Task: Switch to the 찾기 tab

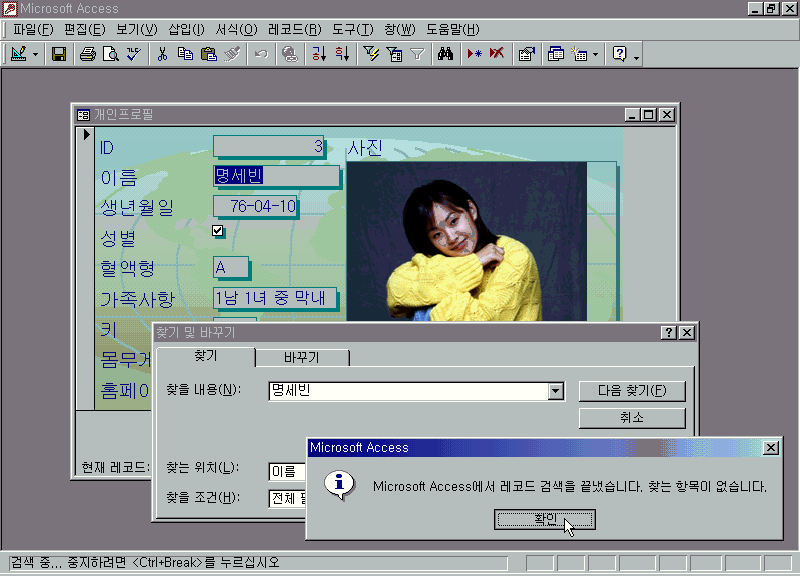Action: [x=206, y=356]
